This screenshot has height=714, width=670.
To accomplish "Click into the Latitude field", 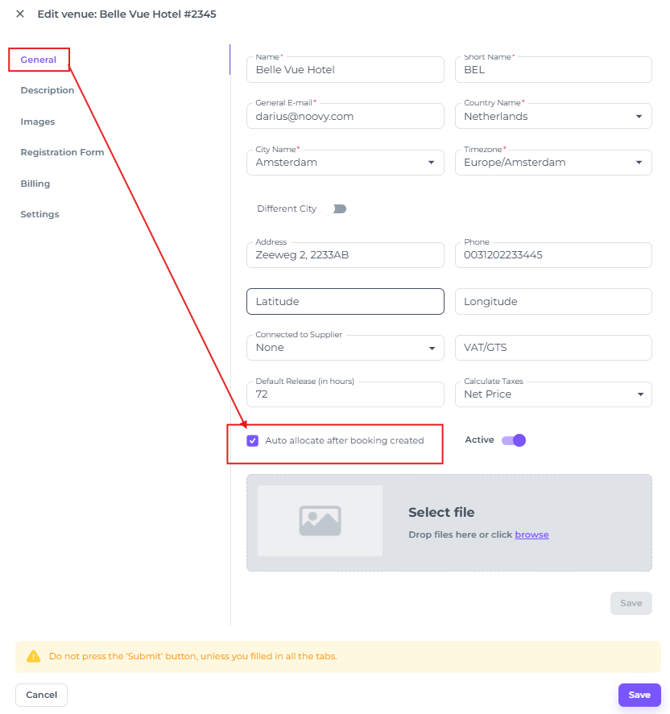I will (x=345, y=301).
